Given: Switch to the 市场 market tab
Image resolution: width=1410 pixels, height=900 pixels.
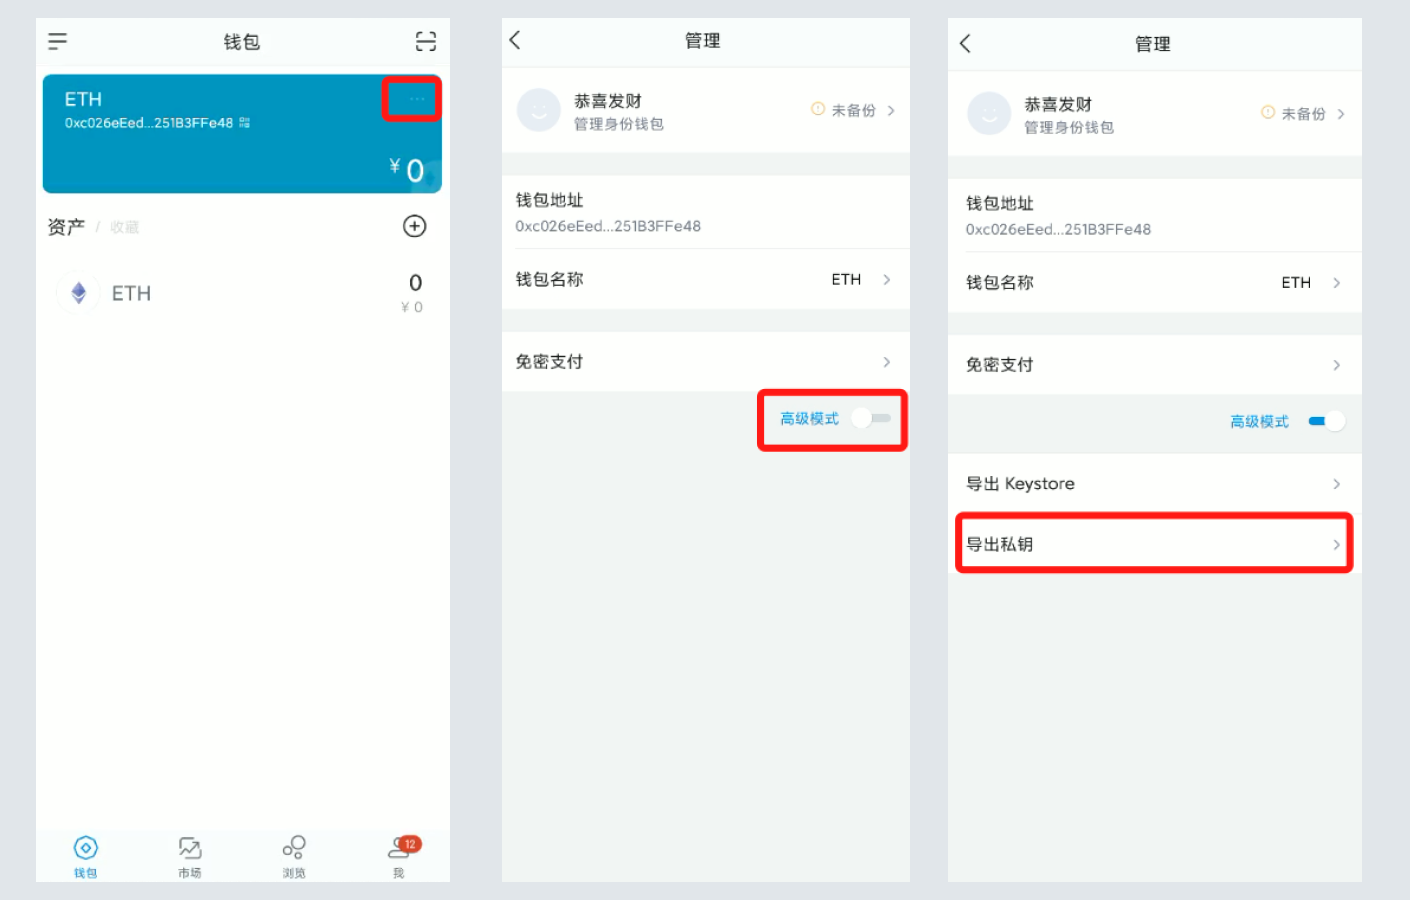Looking at the screenshot, I should [x=190, y=857].
